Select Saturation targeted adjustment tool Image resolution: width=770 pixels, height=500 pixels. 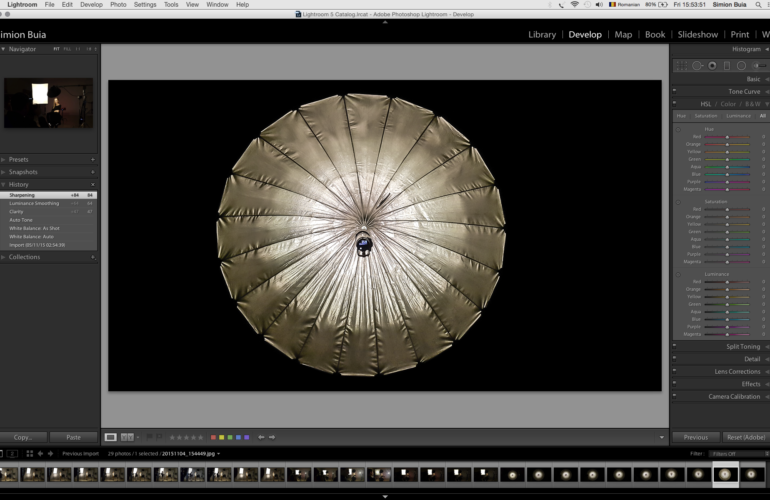678,202
